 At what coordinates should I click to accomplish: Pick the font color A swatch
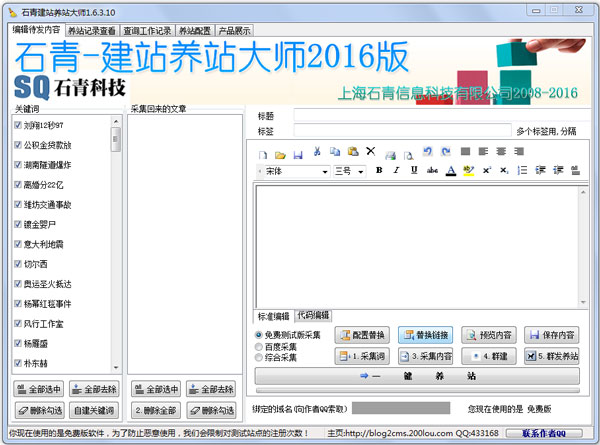pos(451,170)
